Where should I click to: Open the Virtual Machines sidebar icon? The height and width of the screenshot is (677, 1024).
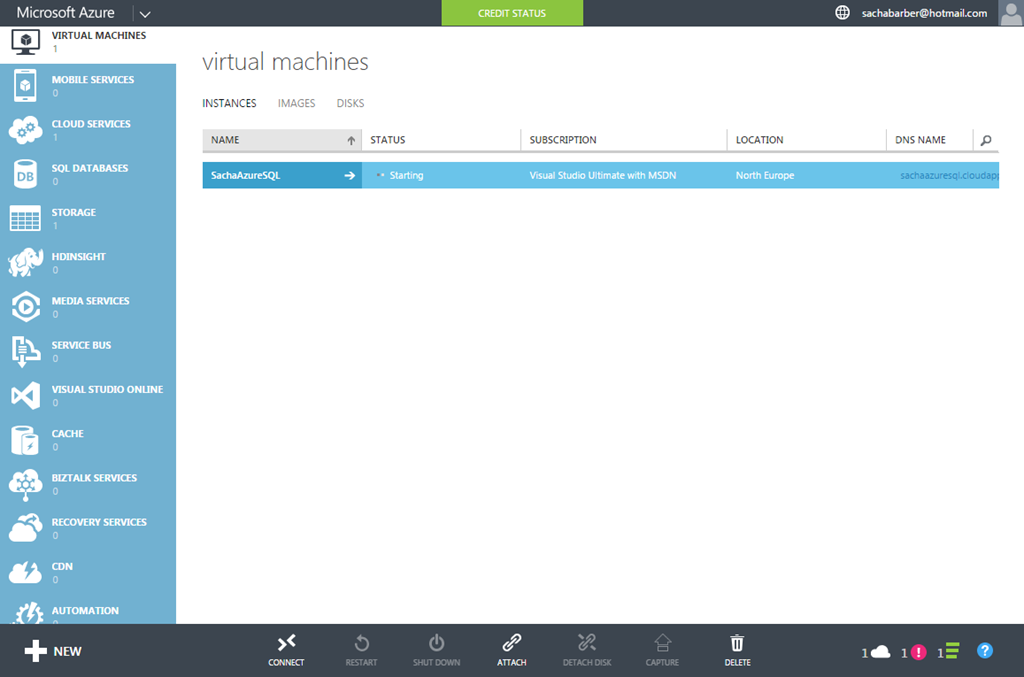point(25,43)
